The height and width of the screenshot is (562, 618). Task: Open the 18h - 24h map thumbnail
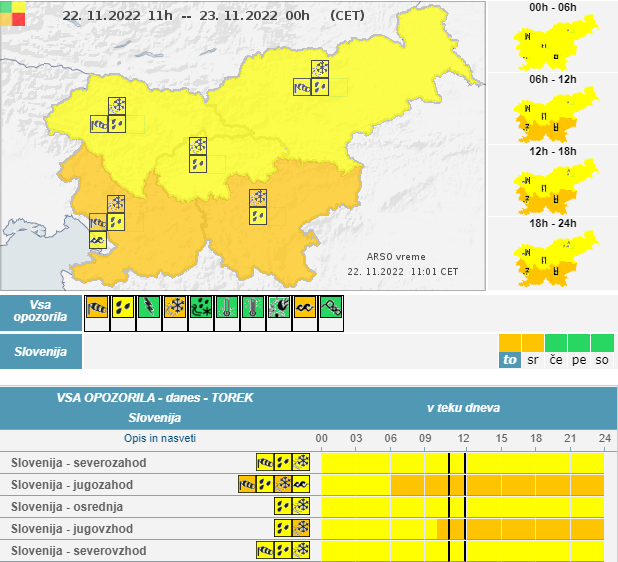coord(555,259)
